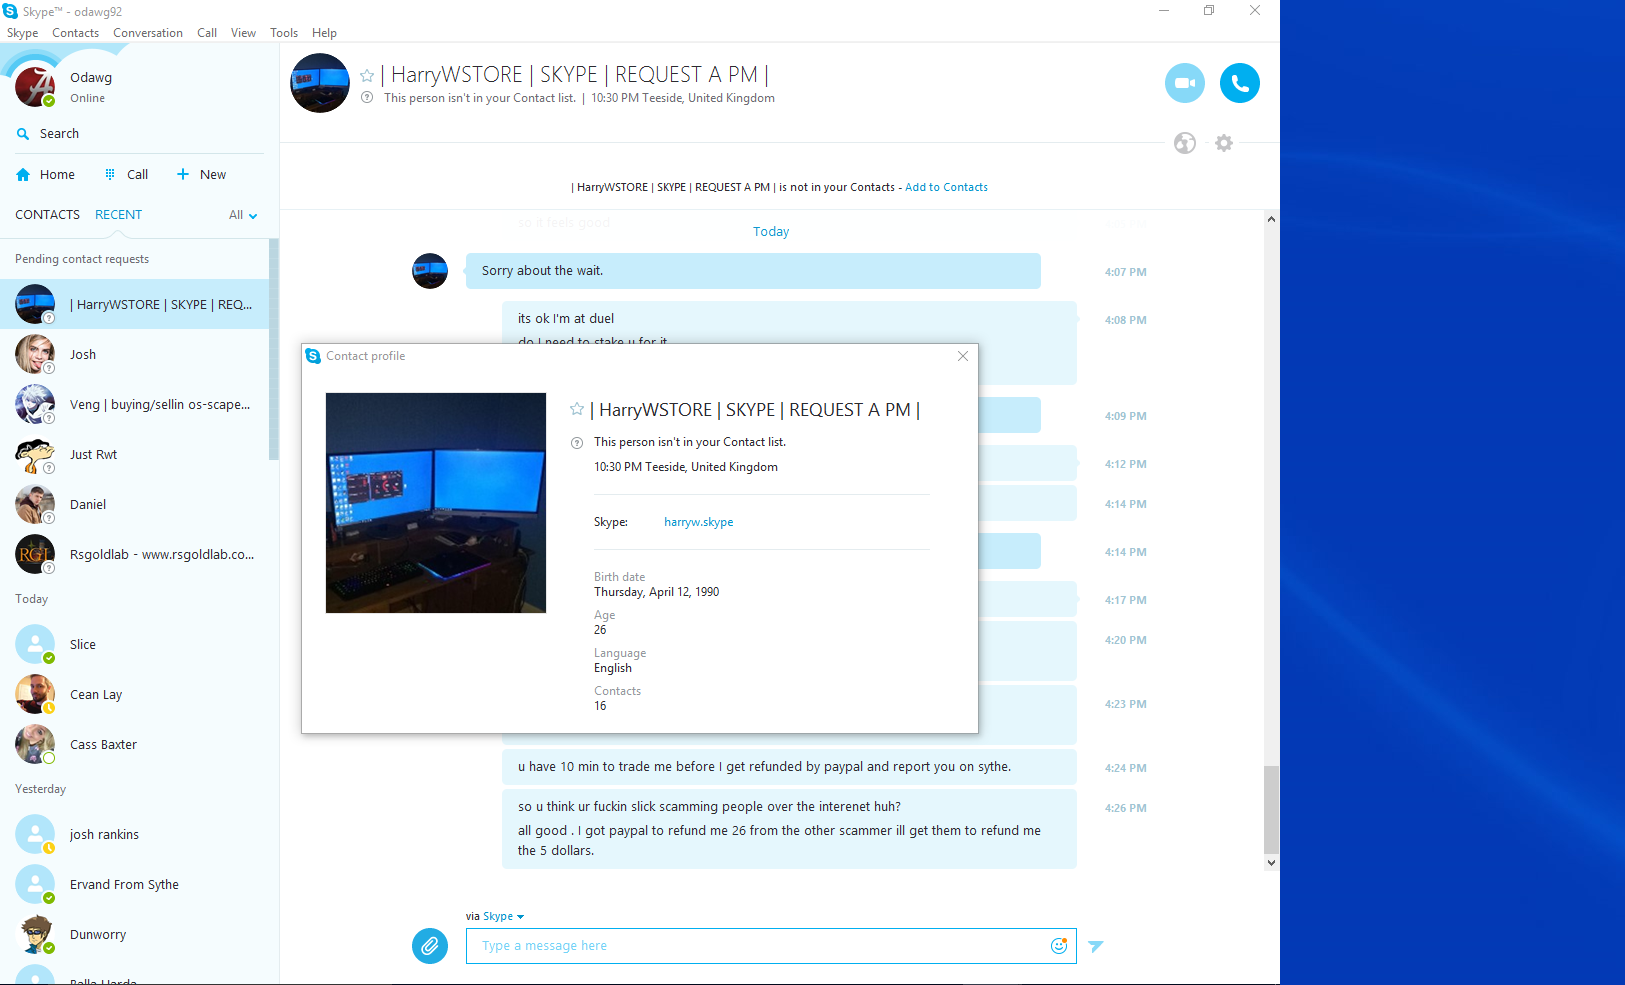Click the Search field in sidebar
This screenshot has width=1625, height=985.
139,134
